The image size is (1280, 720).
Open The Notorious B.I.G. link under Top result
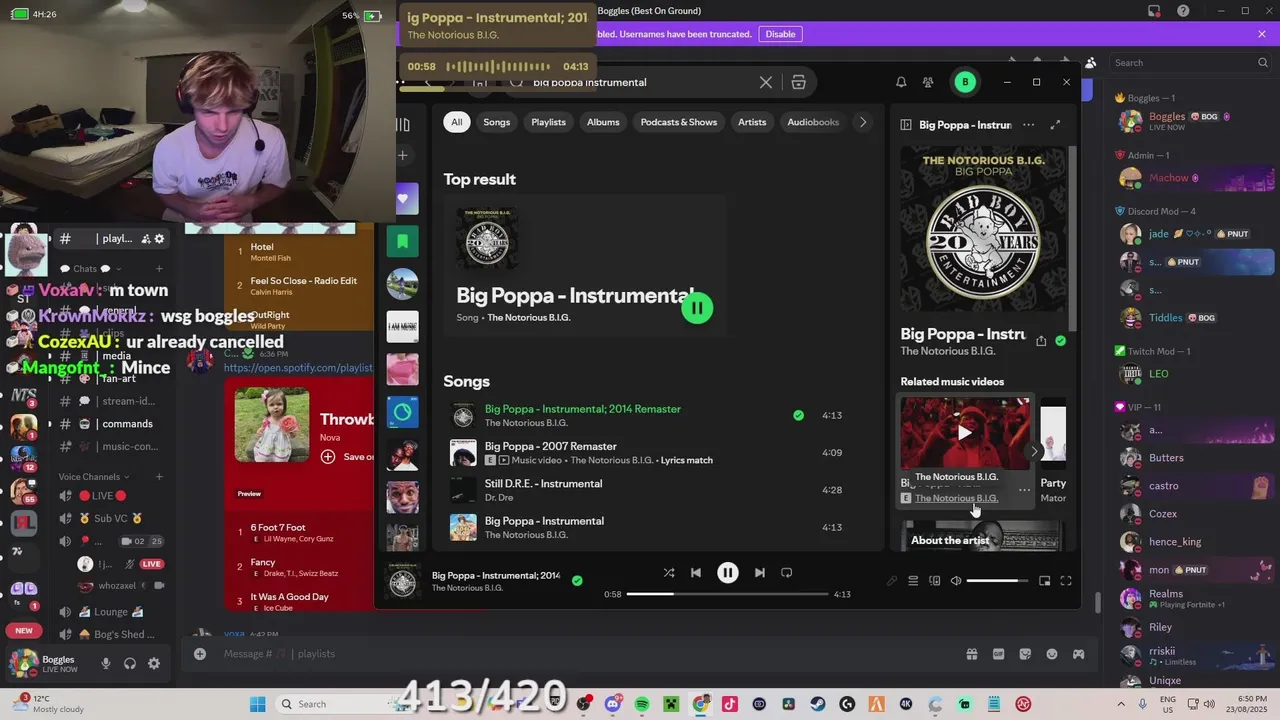click(x=529, y=318)
